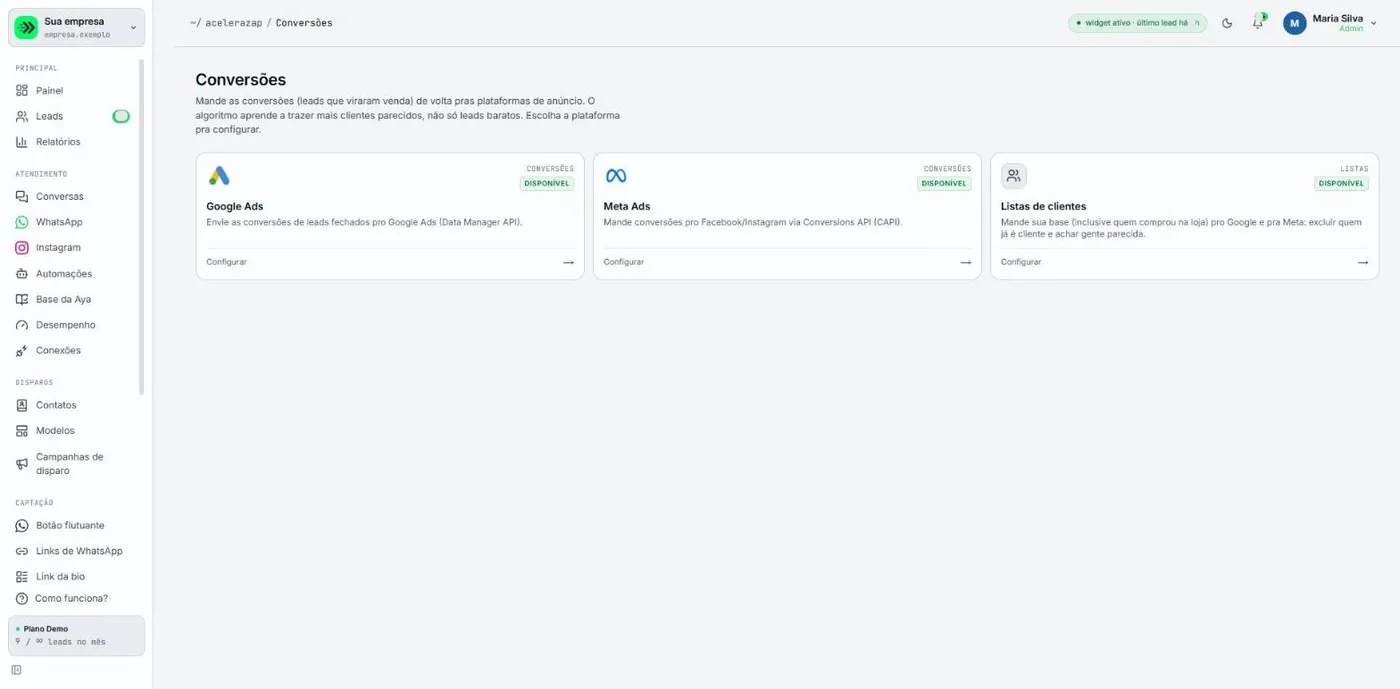The height and width of the screenshot is (689, 1400).
Task: Open the Link da bio icon
Action: (x=22, y=577)
